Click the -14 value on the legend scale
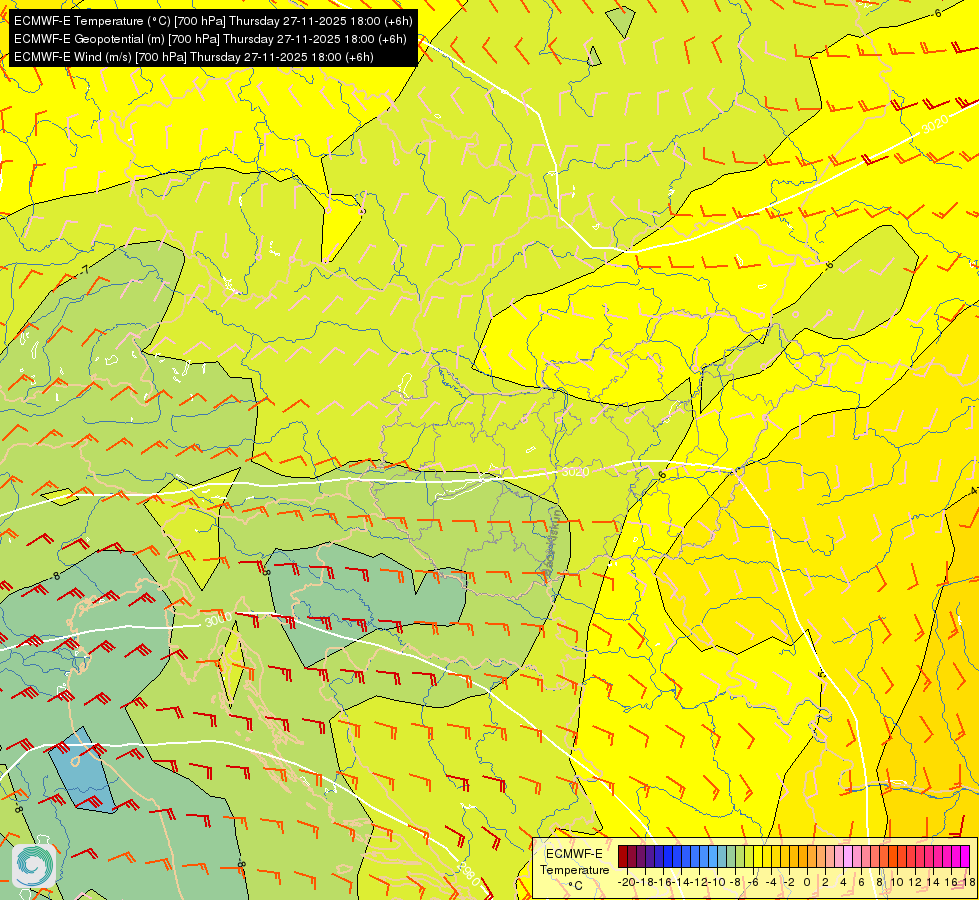 (x=682, y=882)
